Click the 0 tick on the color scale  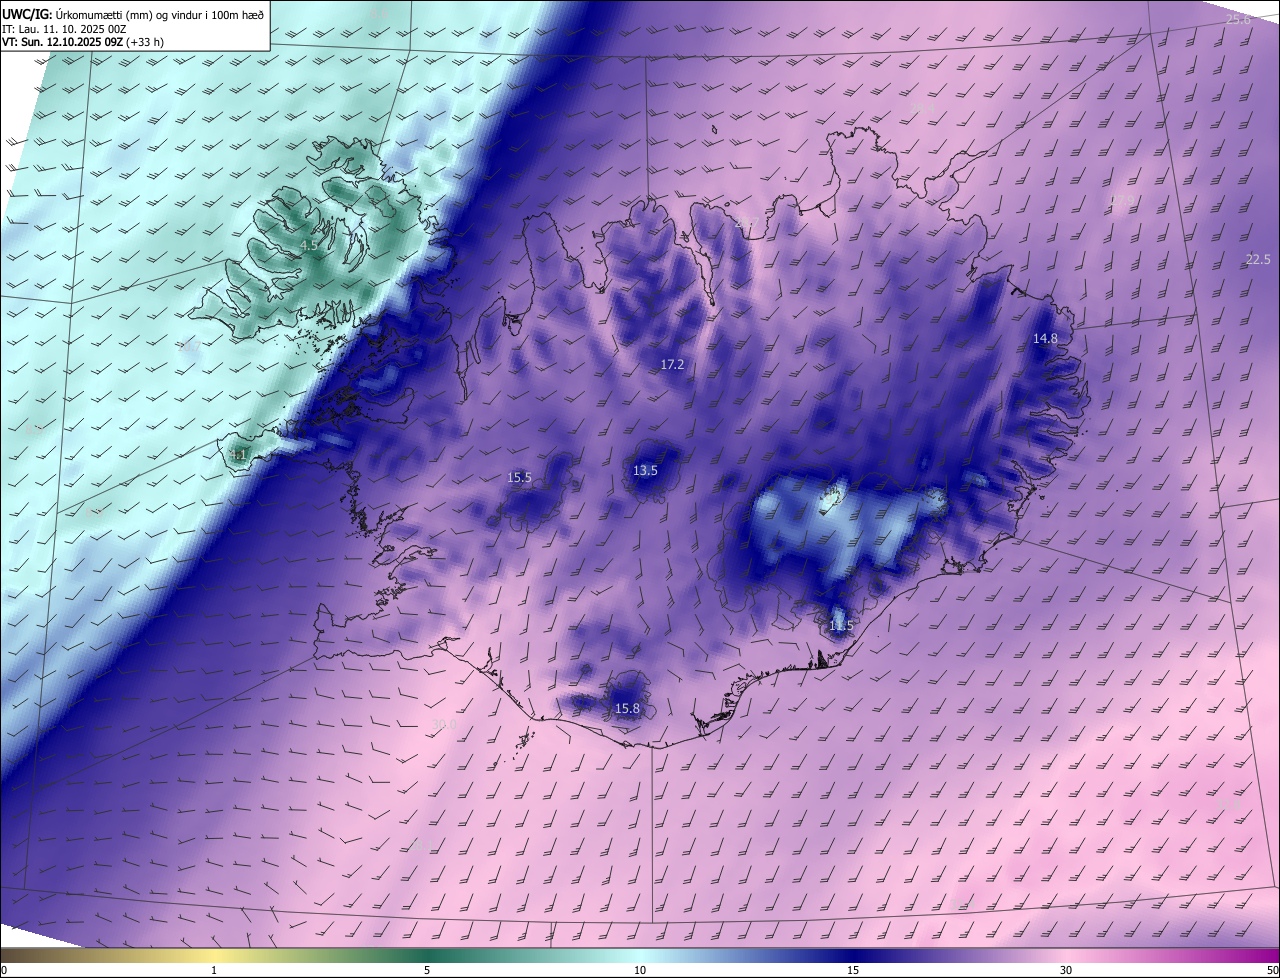(4, 970)
